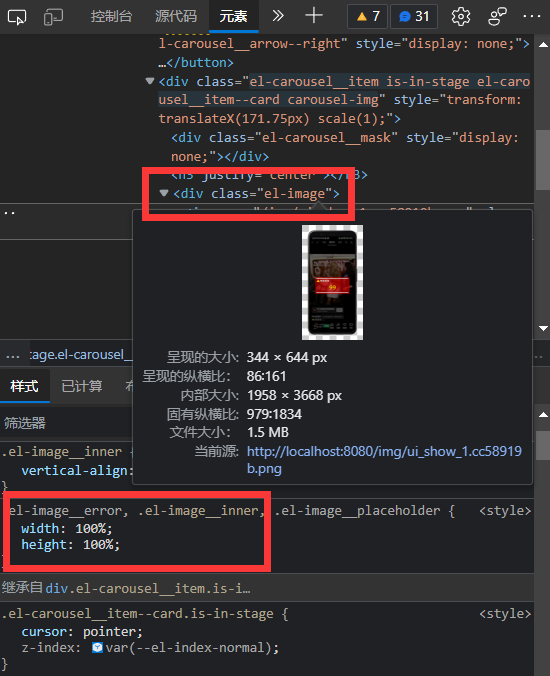Click the breadcrumb ellipsis on the left

click(12, 355)
